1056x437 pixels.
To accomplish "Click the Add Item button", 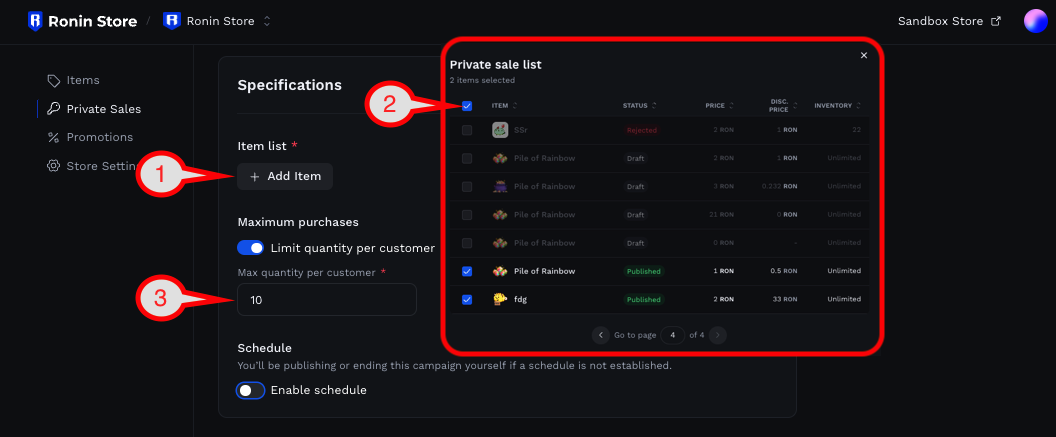I will [285, 176].
